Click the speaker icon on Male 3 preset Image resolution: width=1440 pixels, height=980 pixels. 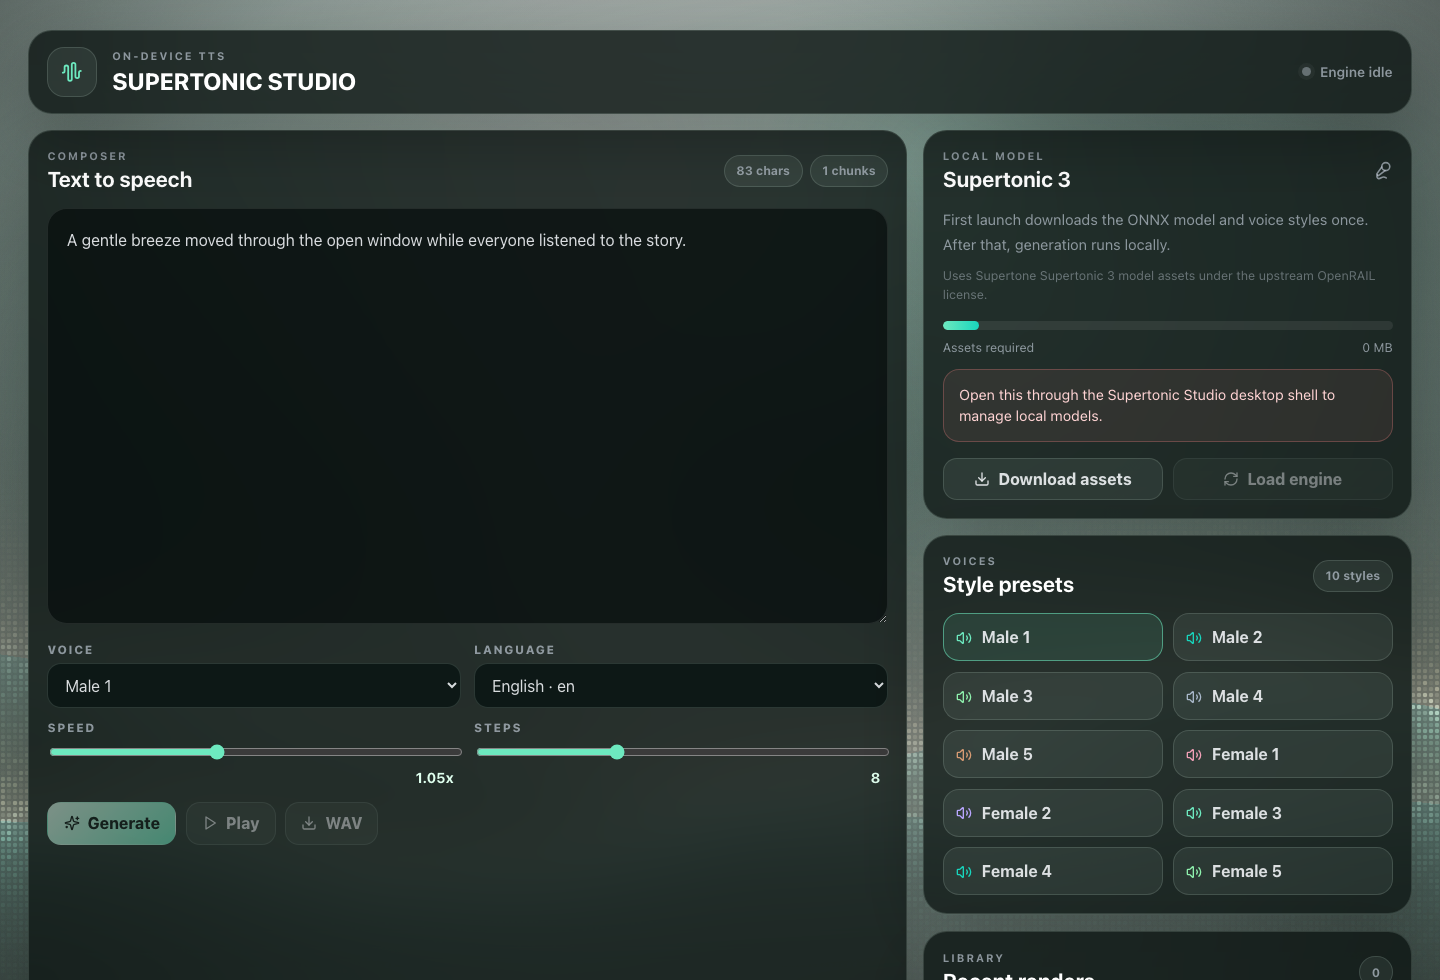964,697
